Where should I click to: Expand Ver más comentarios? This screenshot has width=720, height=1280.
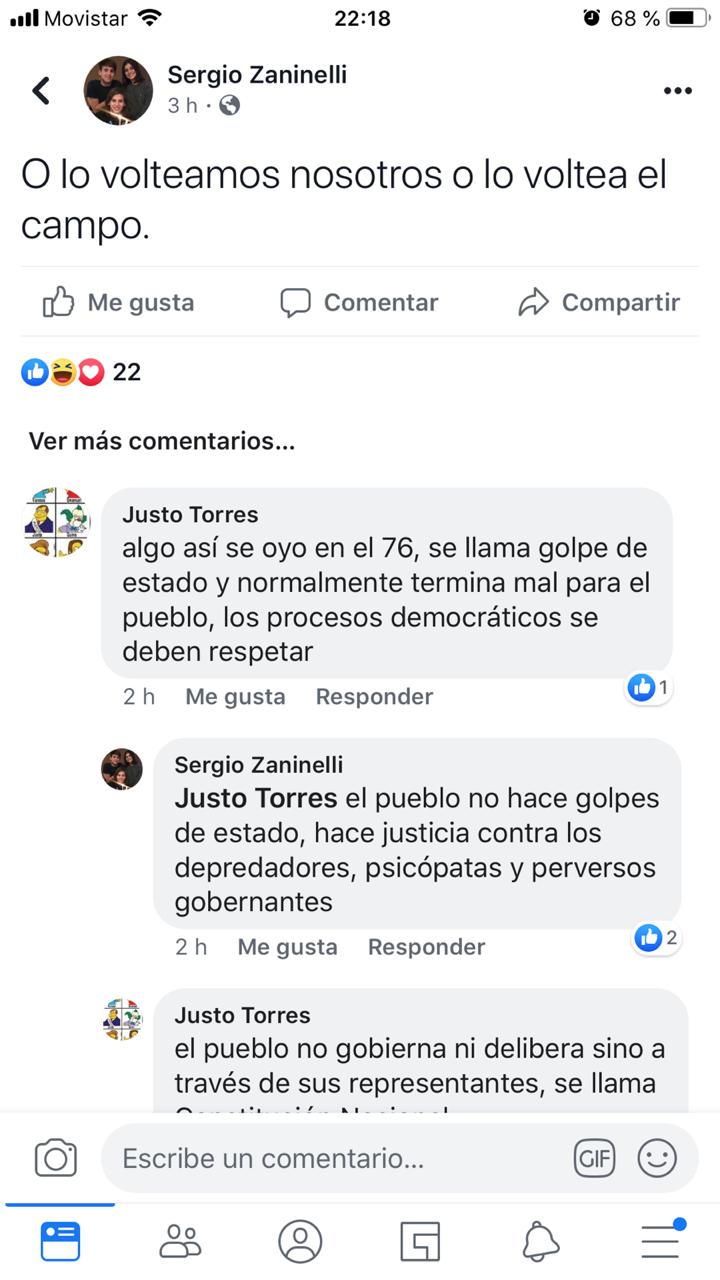coord(162,441)
